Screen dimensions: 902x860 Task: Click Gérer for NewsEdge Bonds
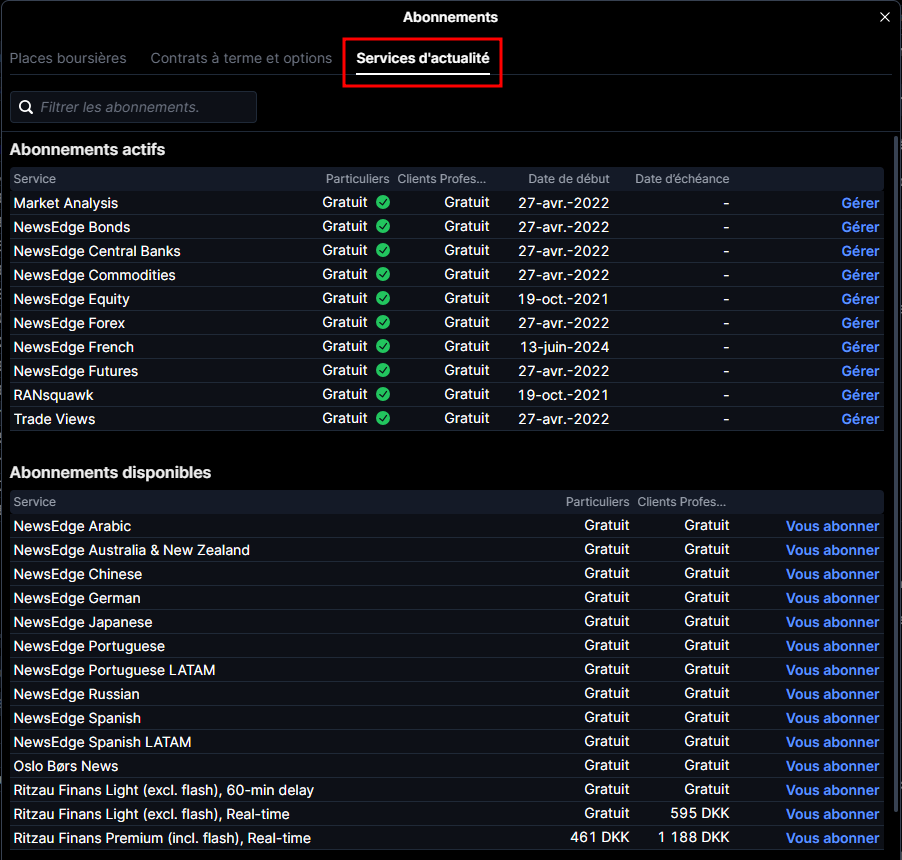click(x=860, y=227)
